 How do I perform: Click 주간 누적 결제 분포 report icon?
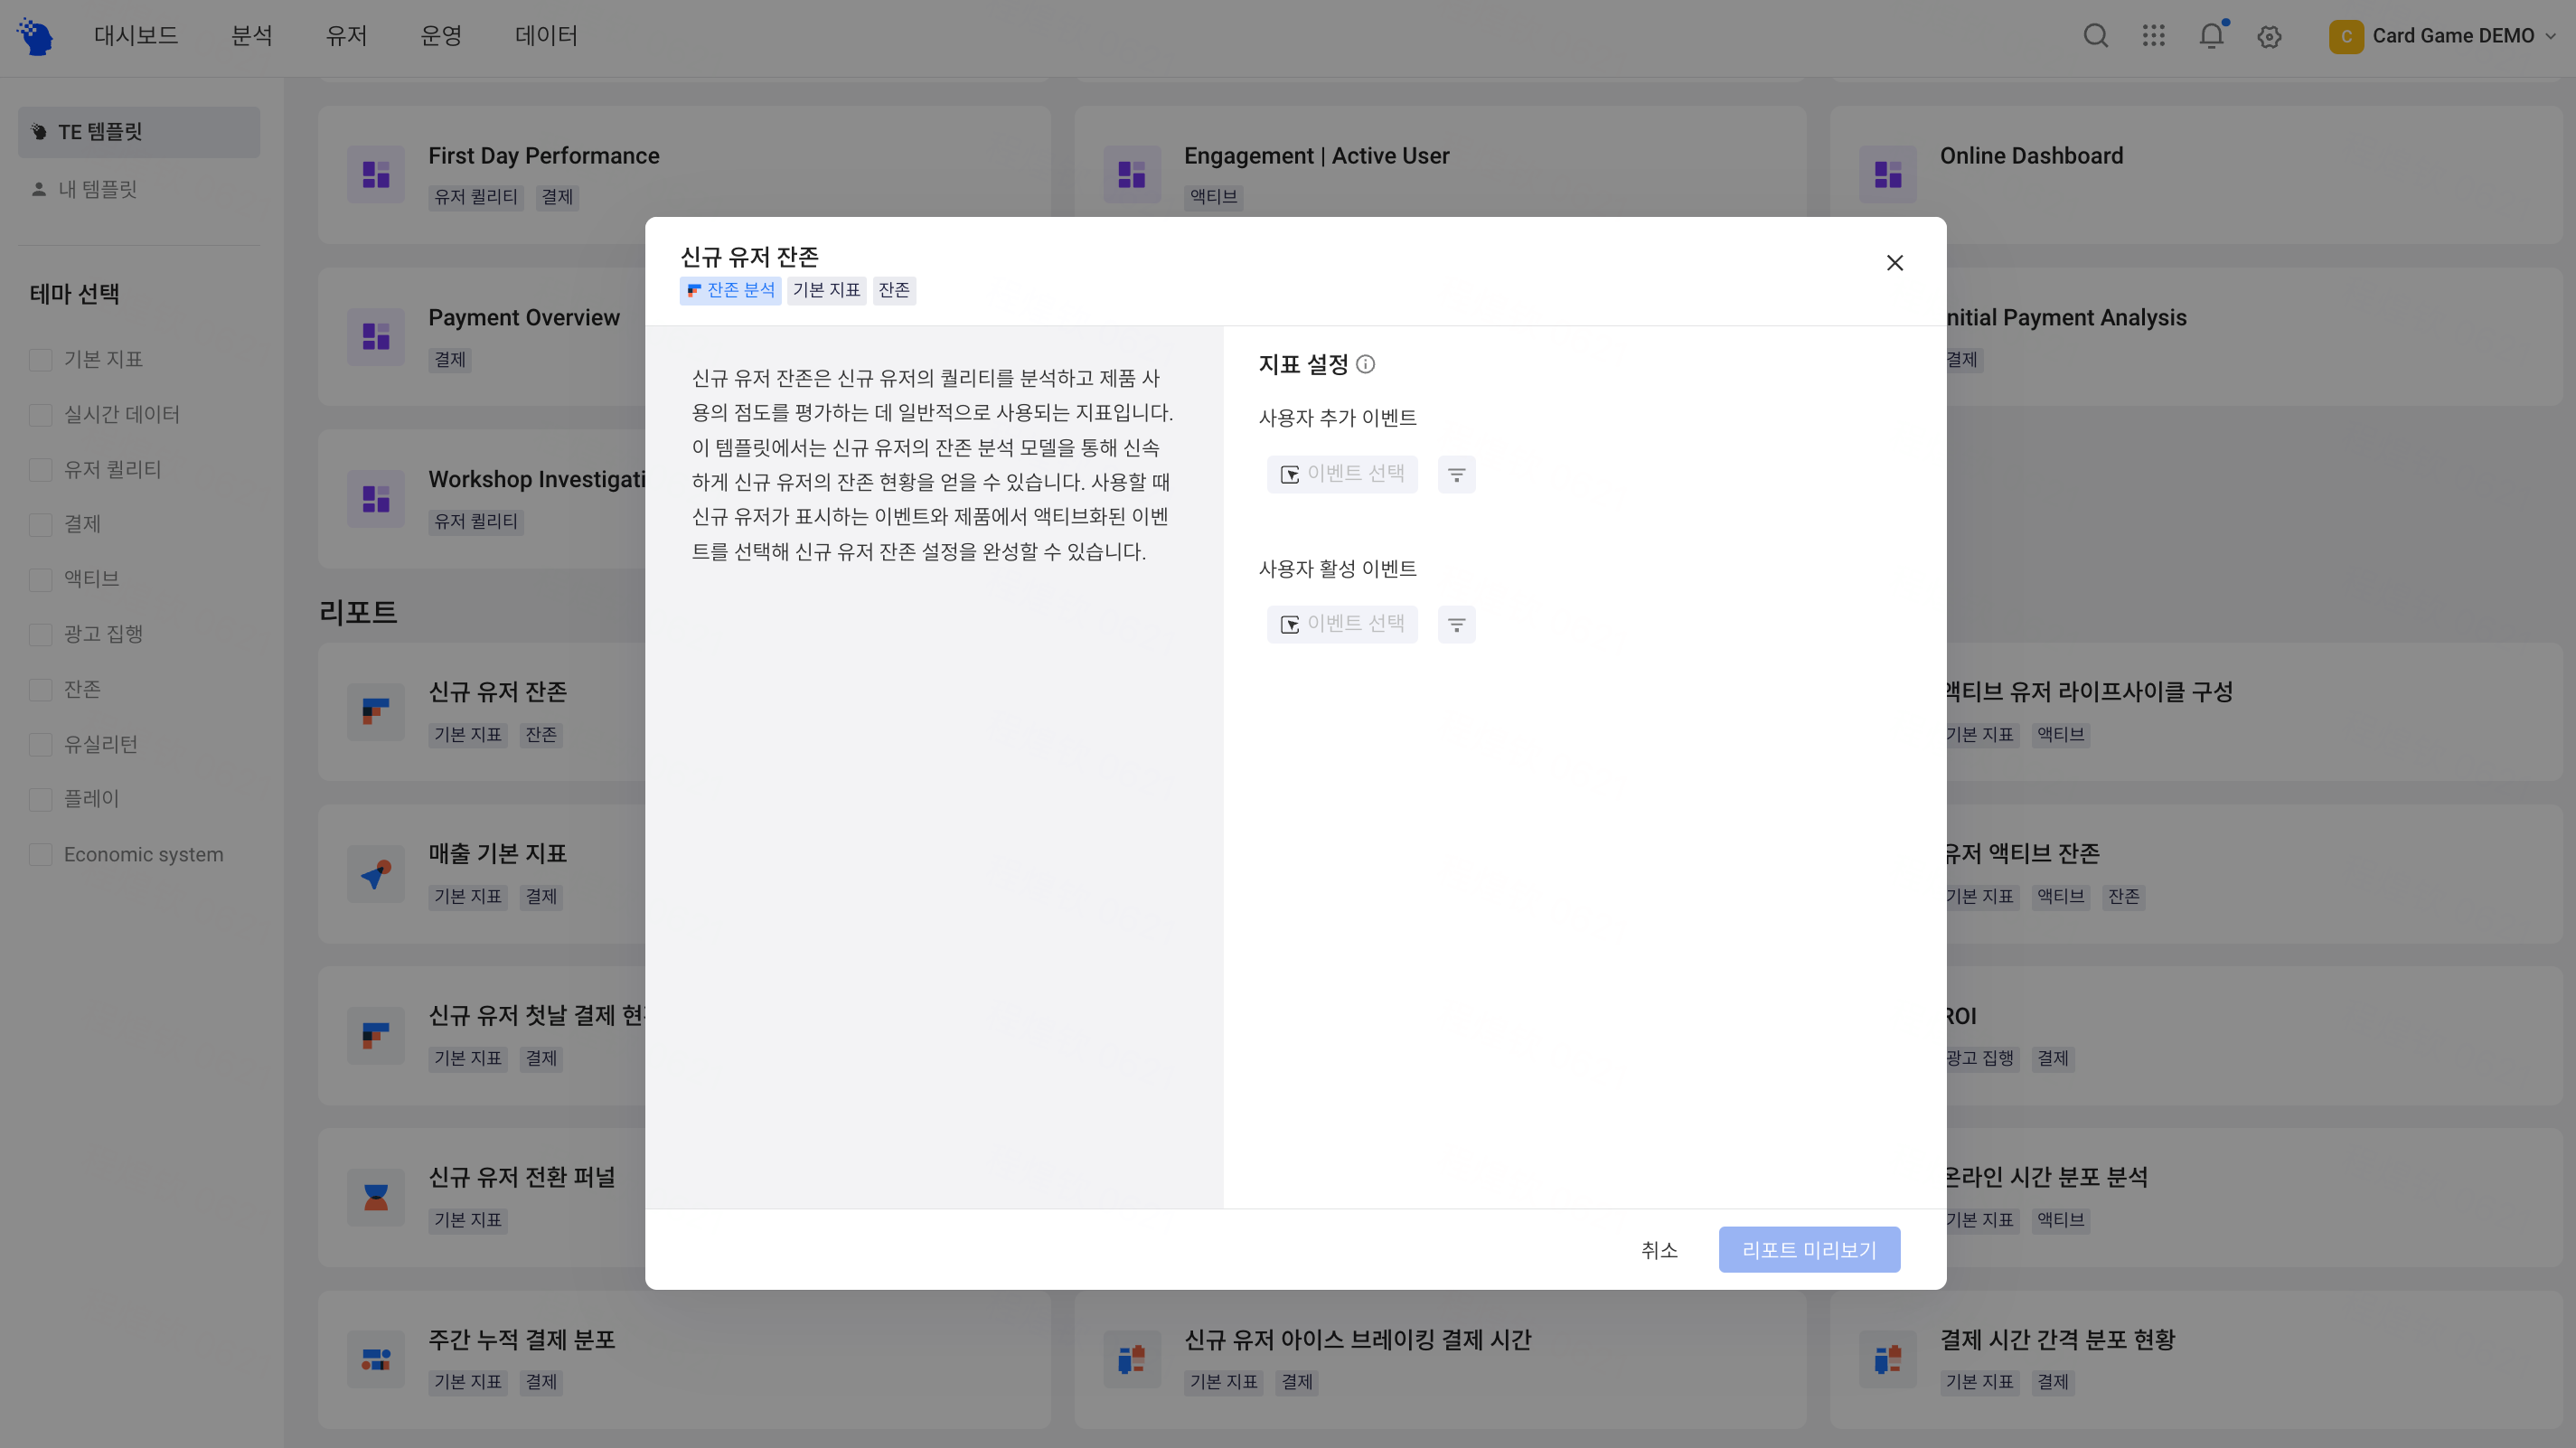coord(376,1359)
